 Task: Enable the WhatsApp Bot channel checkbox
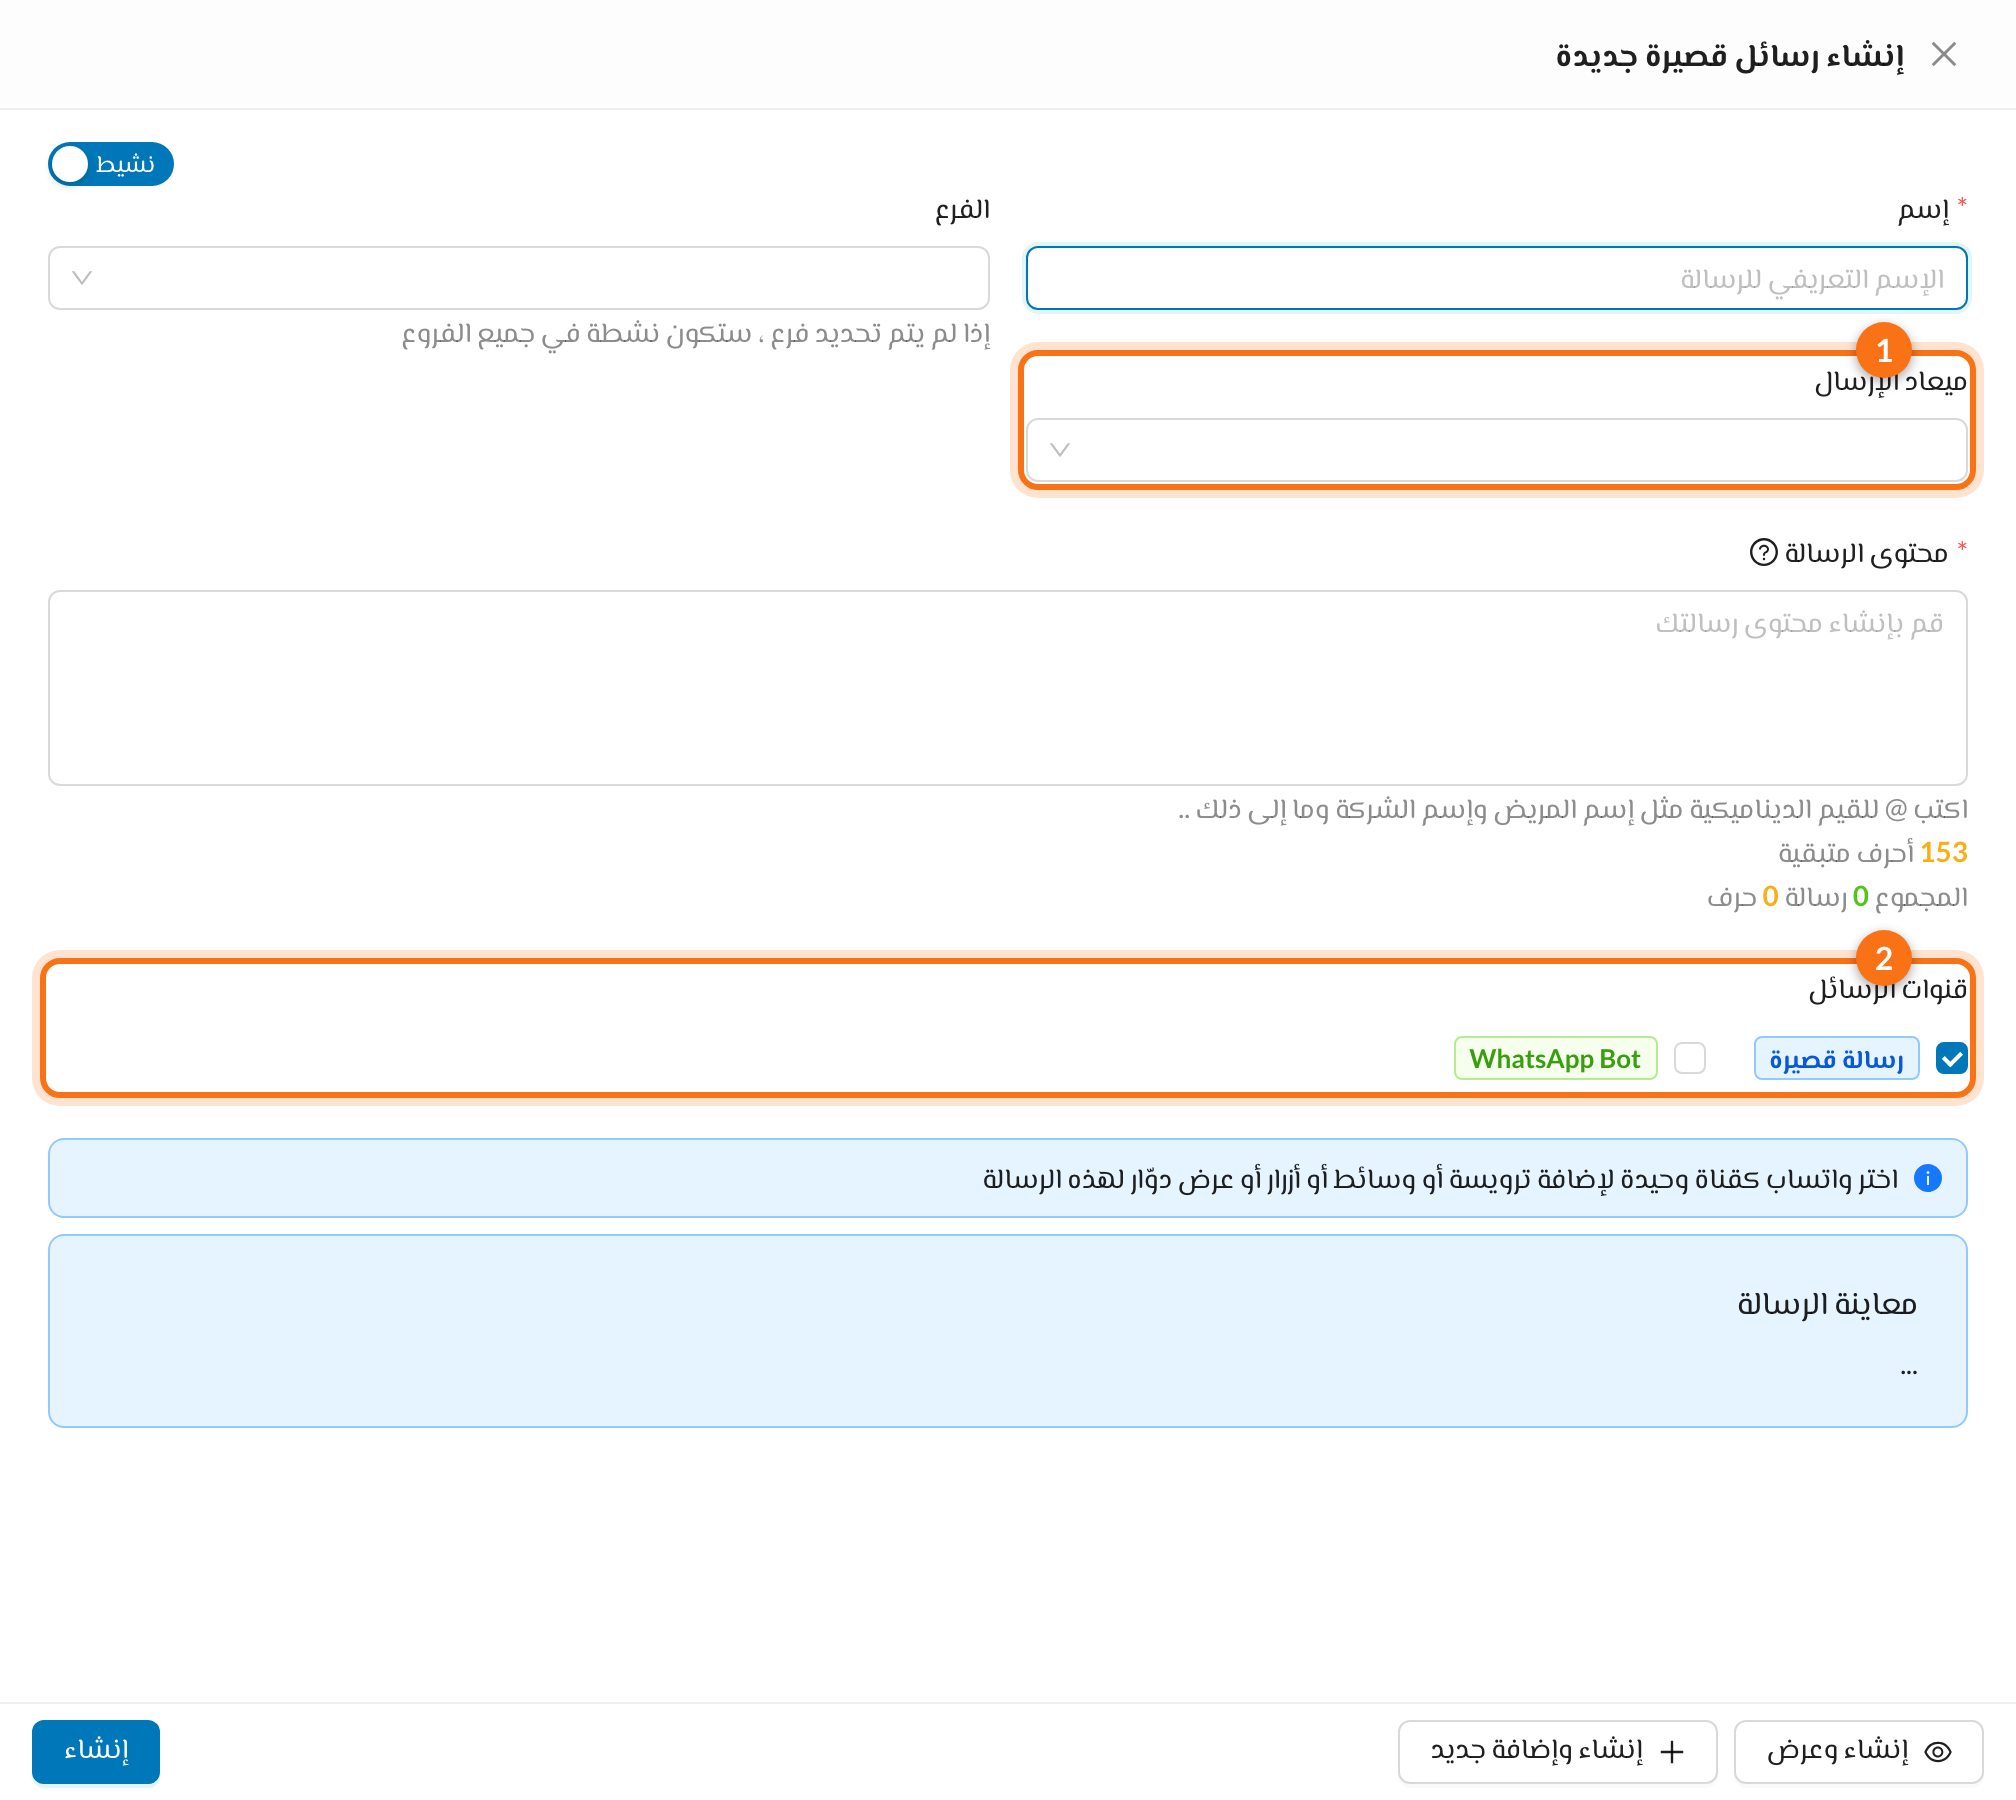coord(1690,1058)
